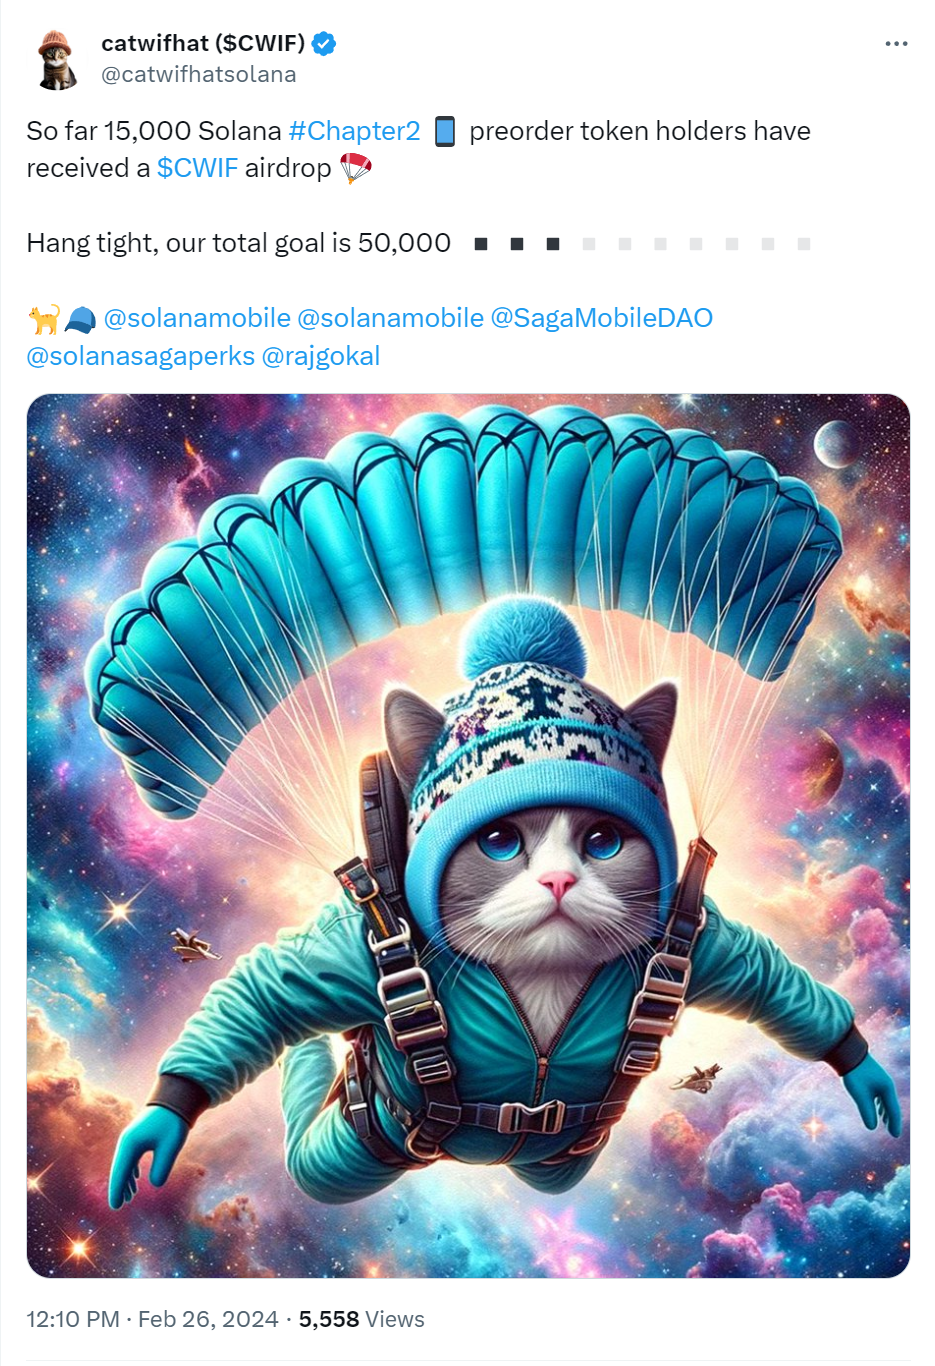
Task: Click the last empty progress square
Action: coord(804,244)
